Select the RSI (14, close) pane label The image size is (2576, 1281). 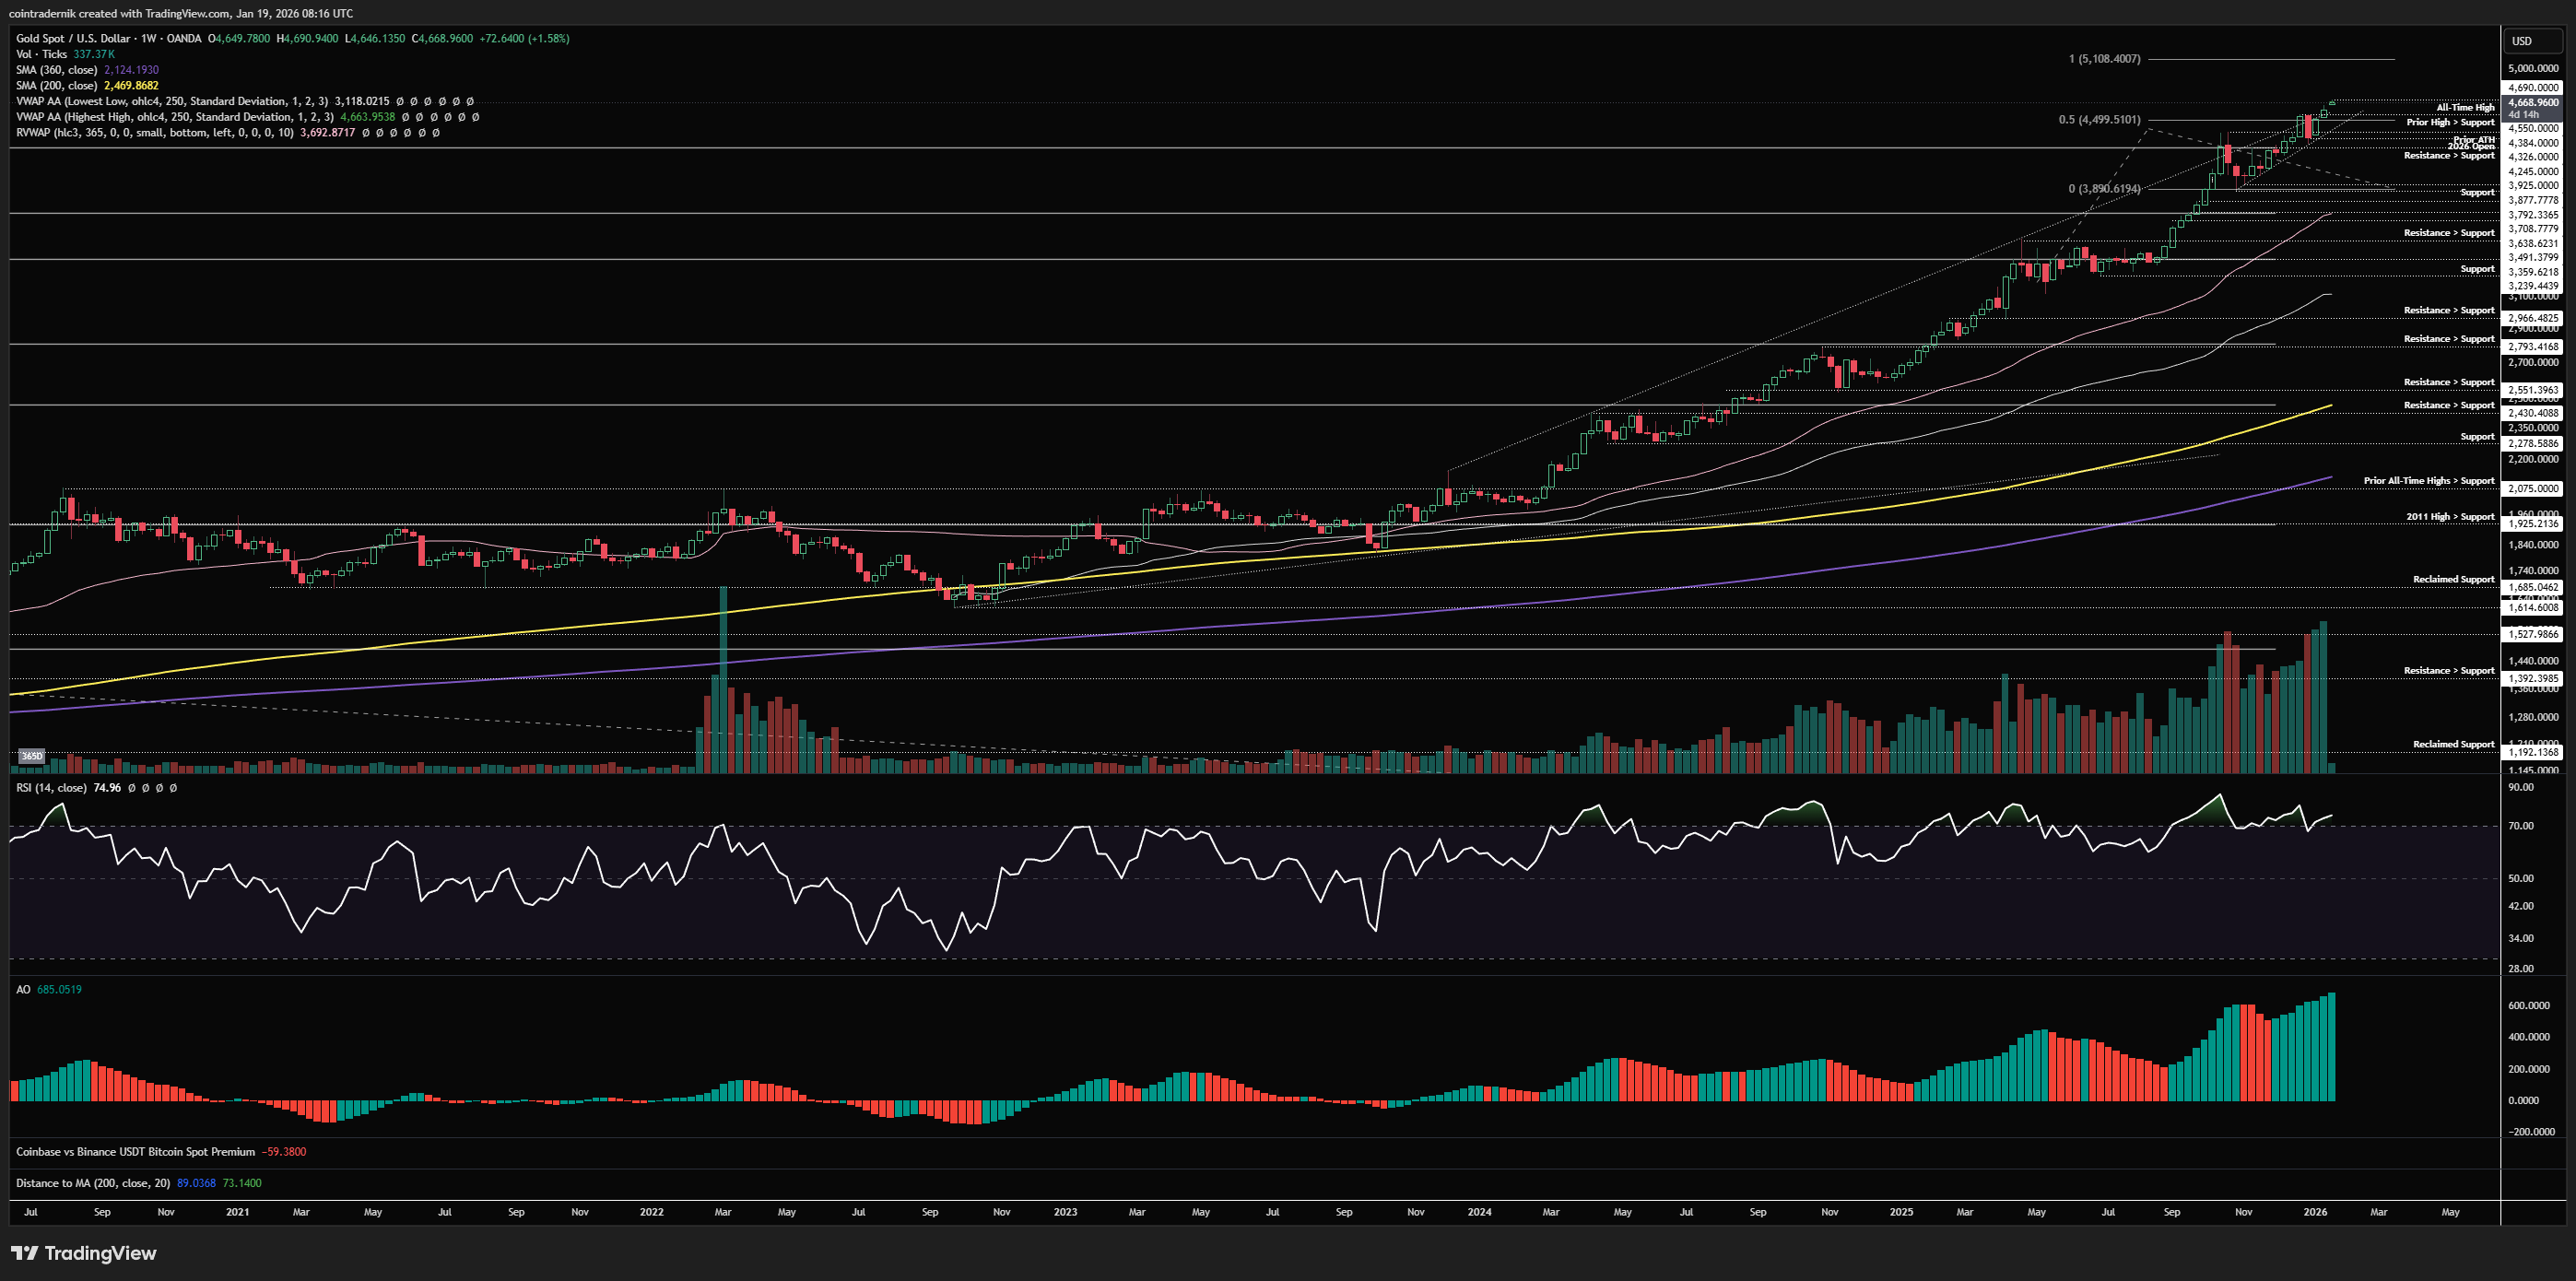point(51,788)
